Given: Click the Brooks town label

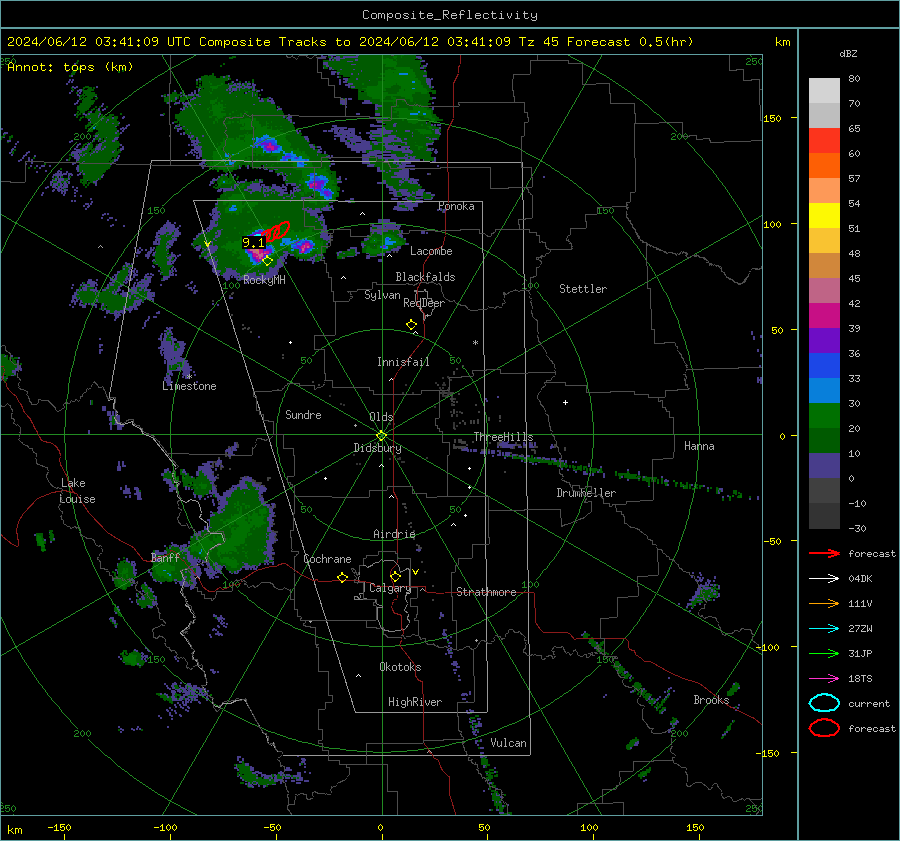Looking at the screenshot, I should coord(711,700).
